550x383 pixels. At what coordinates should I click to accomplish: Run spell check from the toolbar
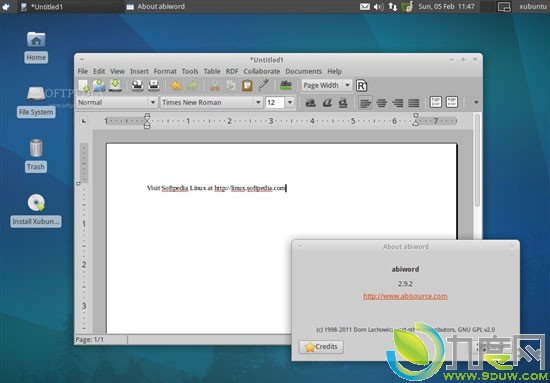(x=286, y=85)
